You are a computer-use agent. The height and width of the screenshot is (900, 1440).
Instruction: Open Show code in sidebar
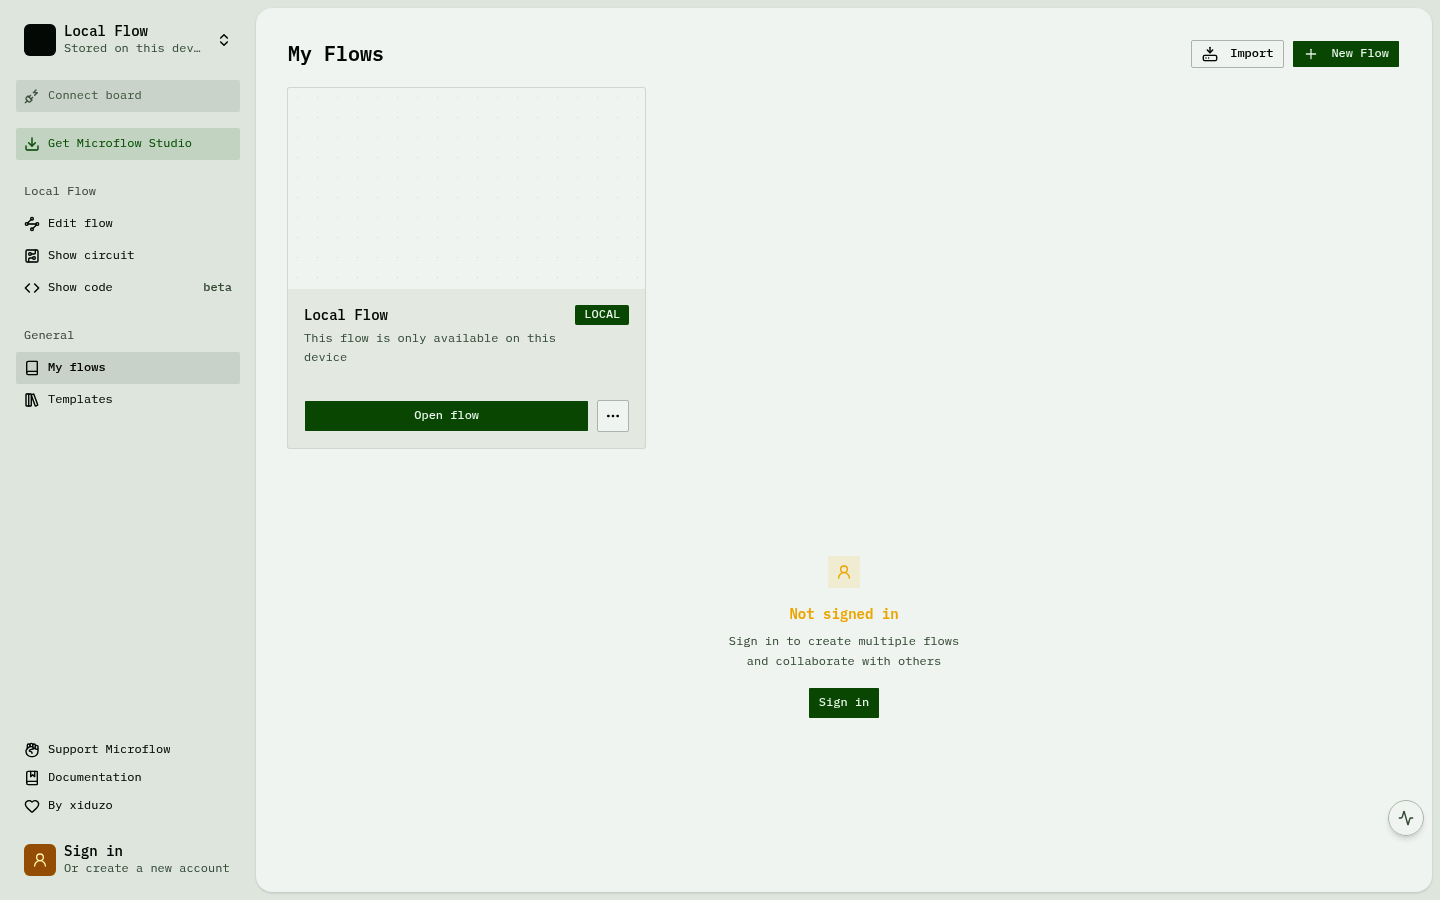coord(128,288)
